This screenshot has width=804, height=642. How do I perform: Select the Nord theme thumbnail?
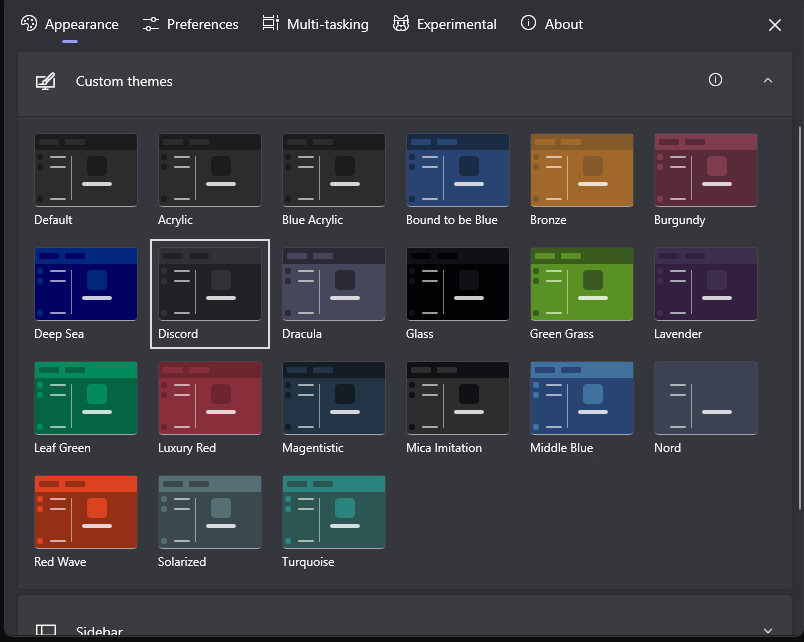[706, 398]
